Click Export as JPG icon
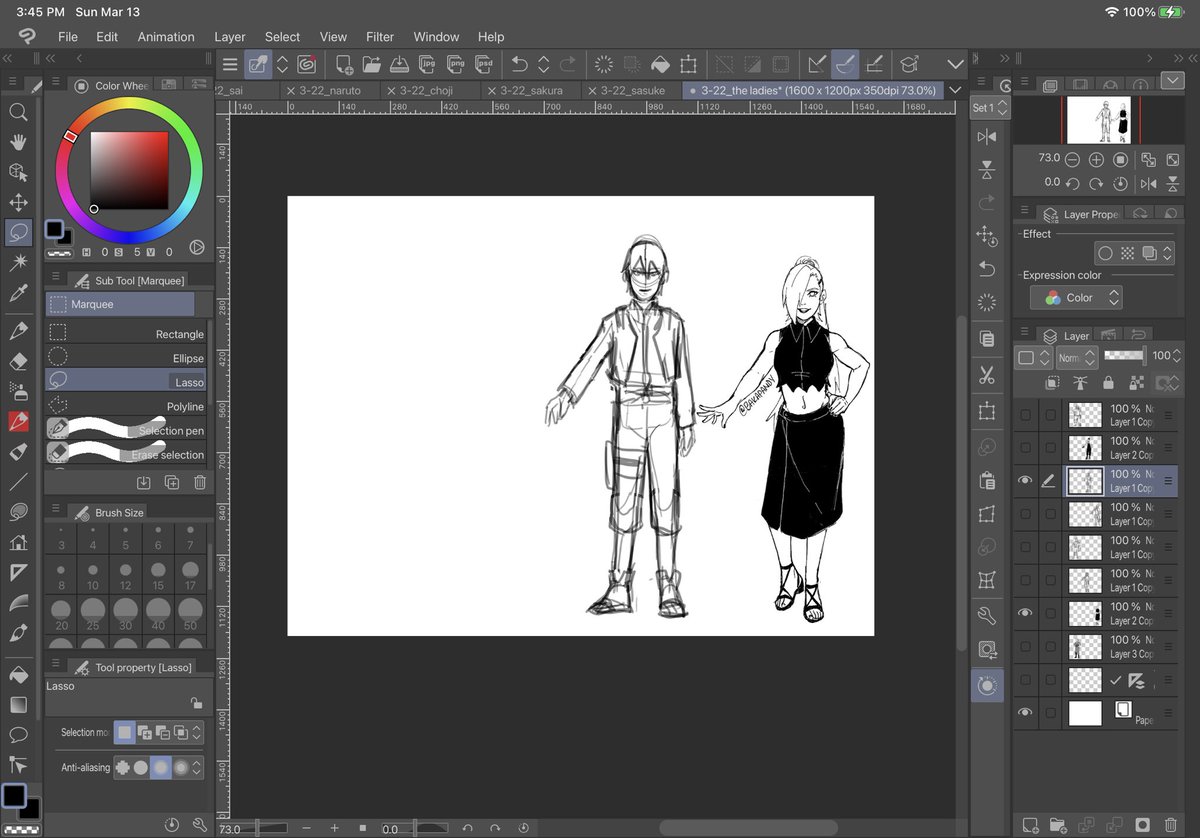 [428, 64]
